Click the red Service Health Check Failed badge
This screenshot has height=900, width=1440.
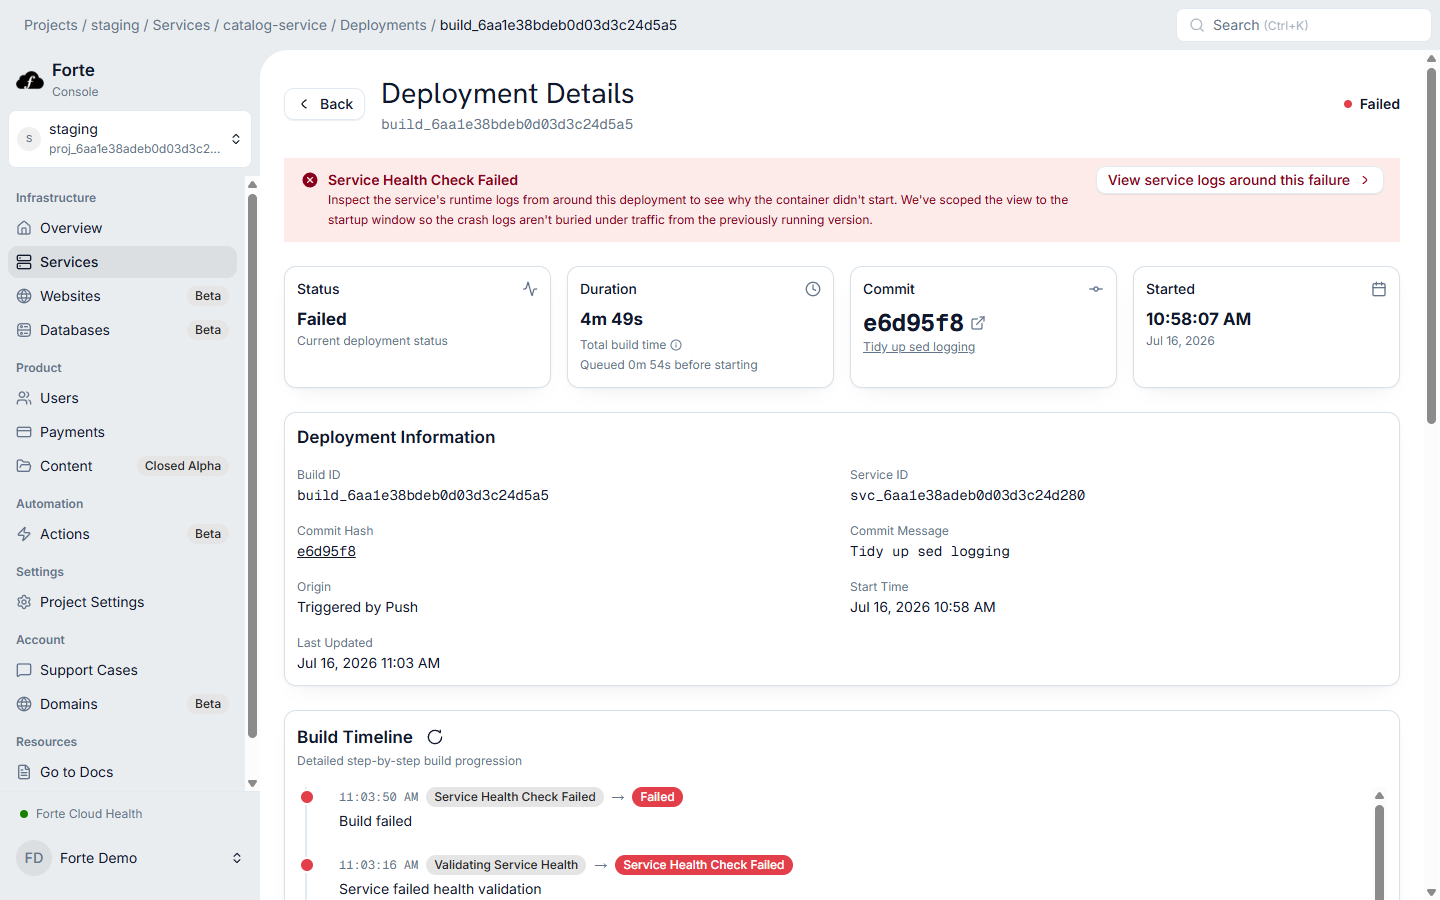point(704,865)
